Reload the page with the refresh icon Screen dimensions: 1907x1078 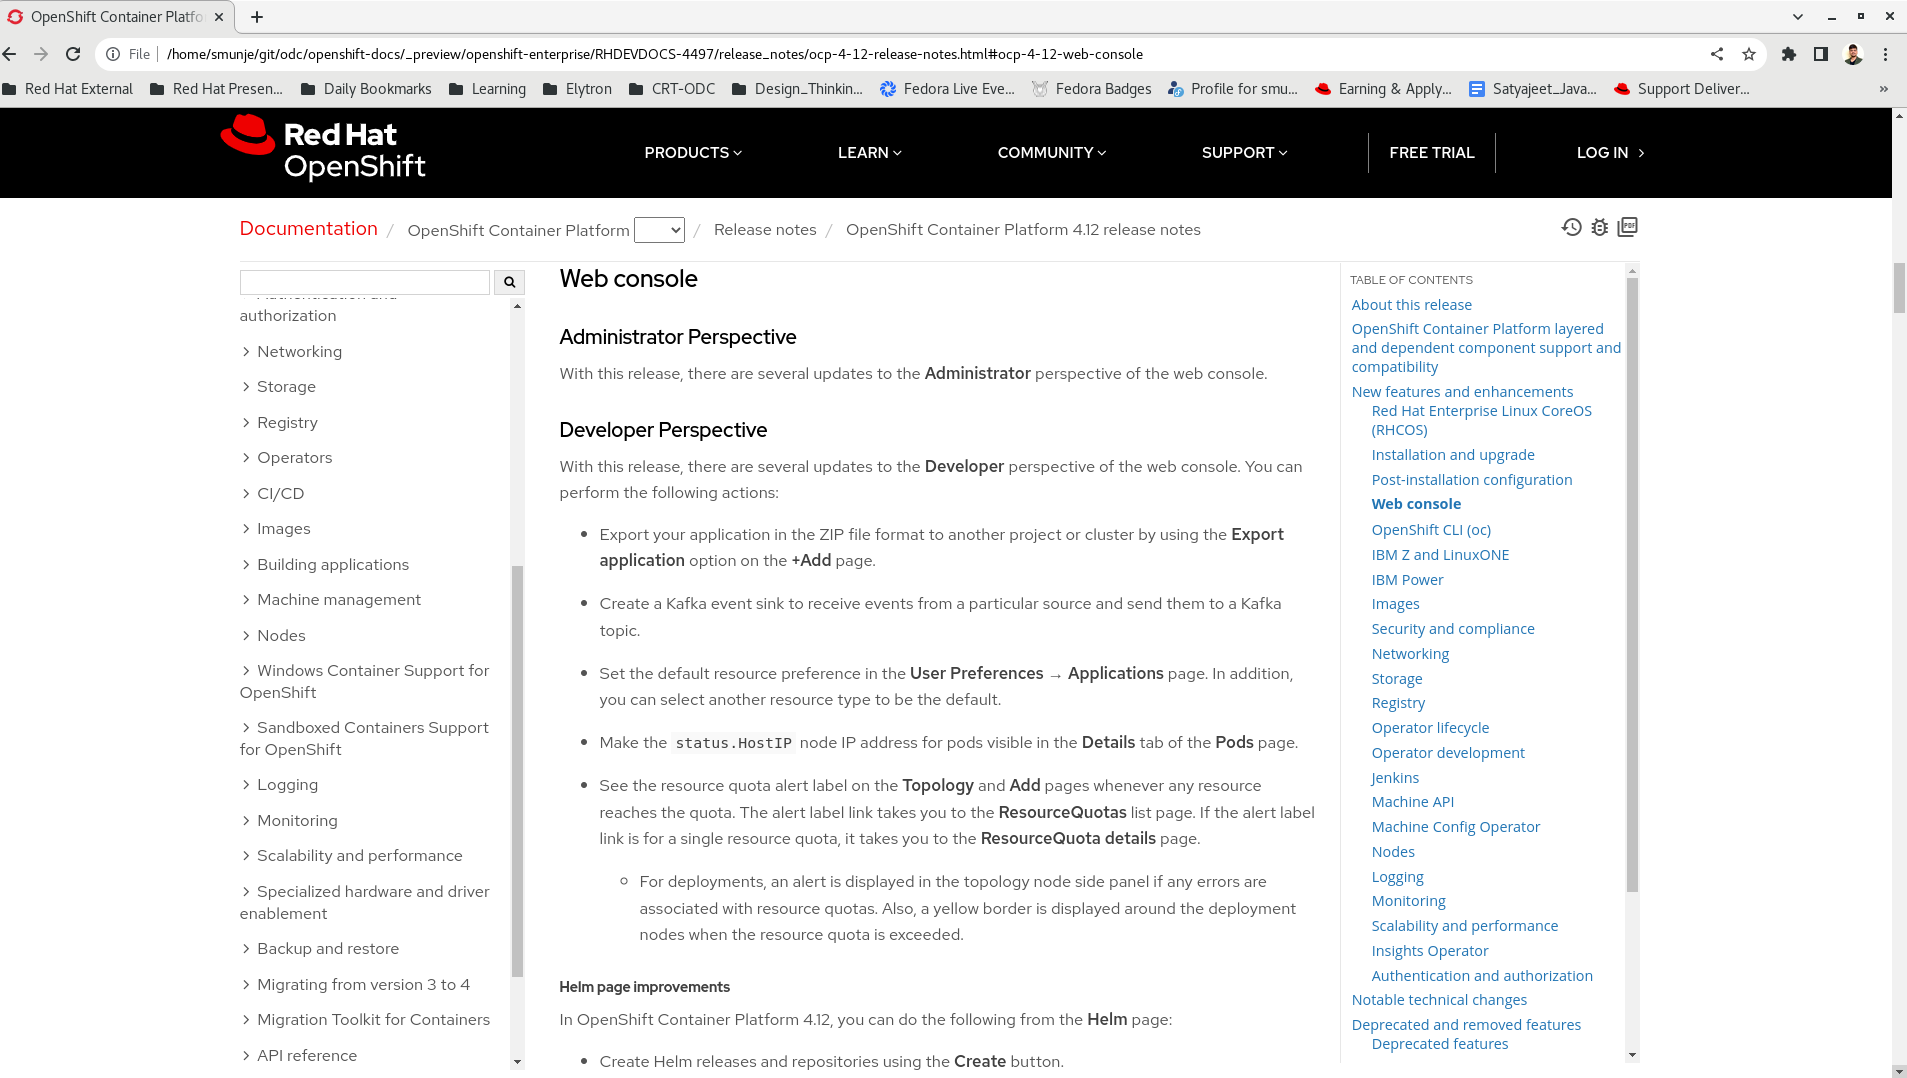[x=73, y=54]
